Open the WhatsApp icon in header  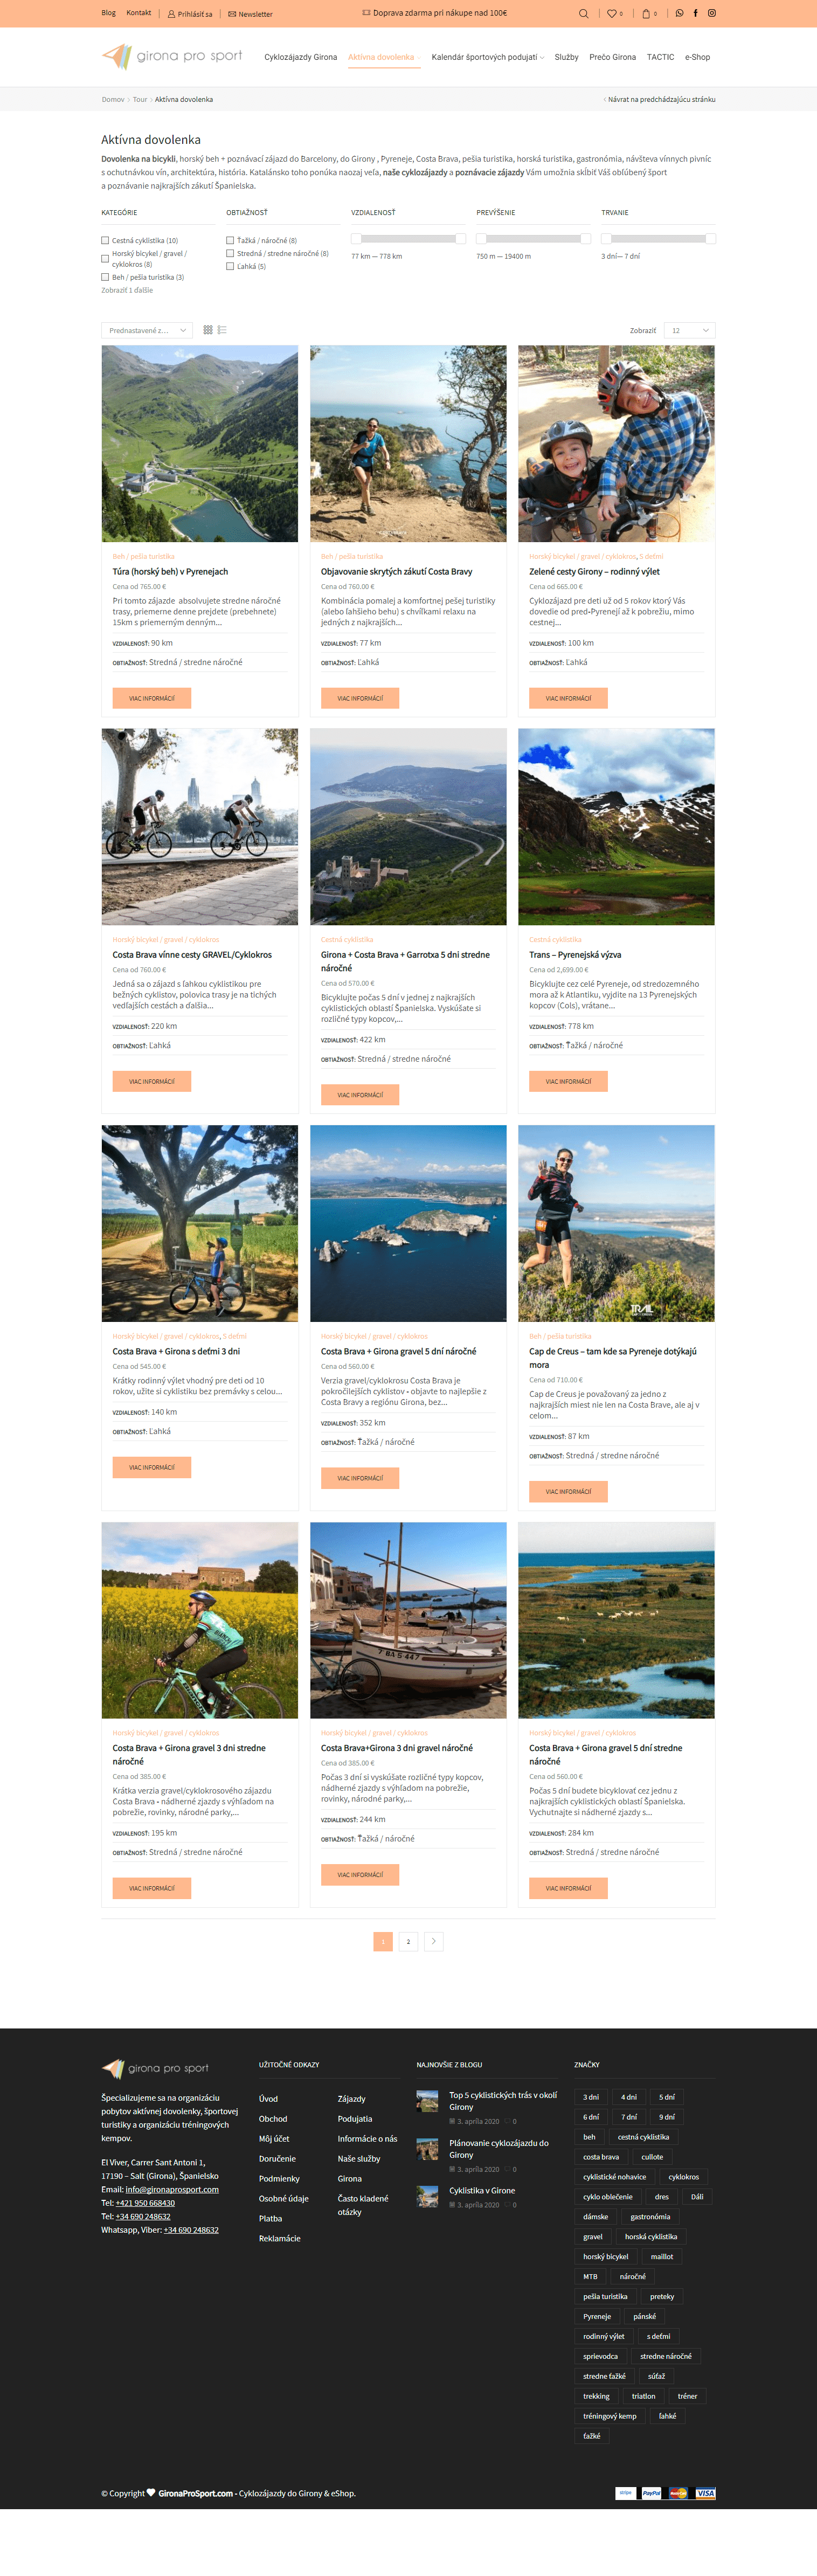click(680, 14)
